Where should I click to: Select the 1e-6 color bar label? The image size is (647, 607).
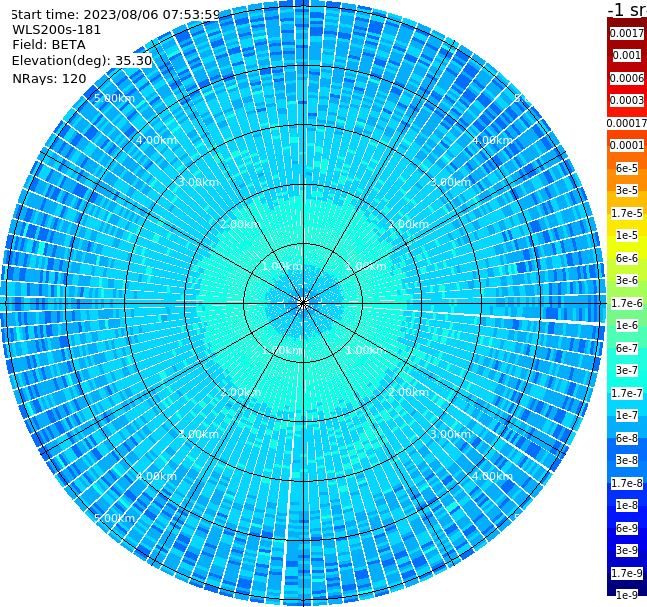point(627,325)
